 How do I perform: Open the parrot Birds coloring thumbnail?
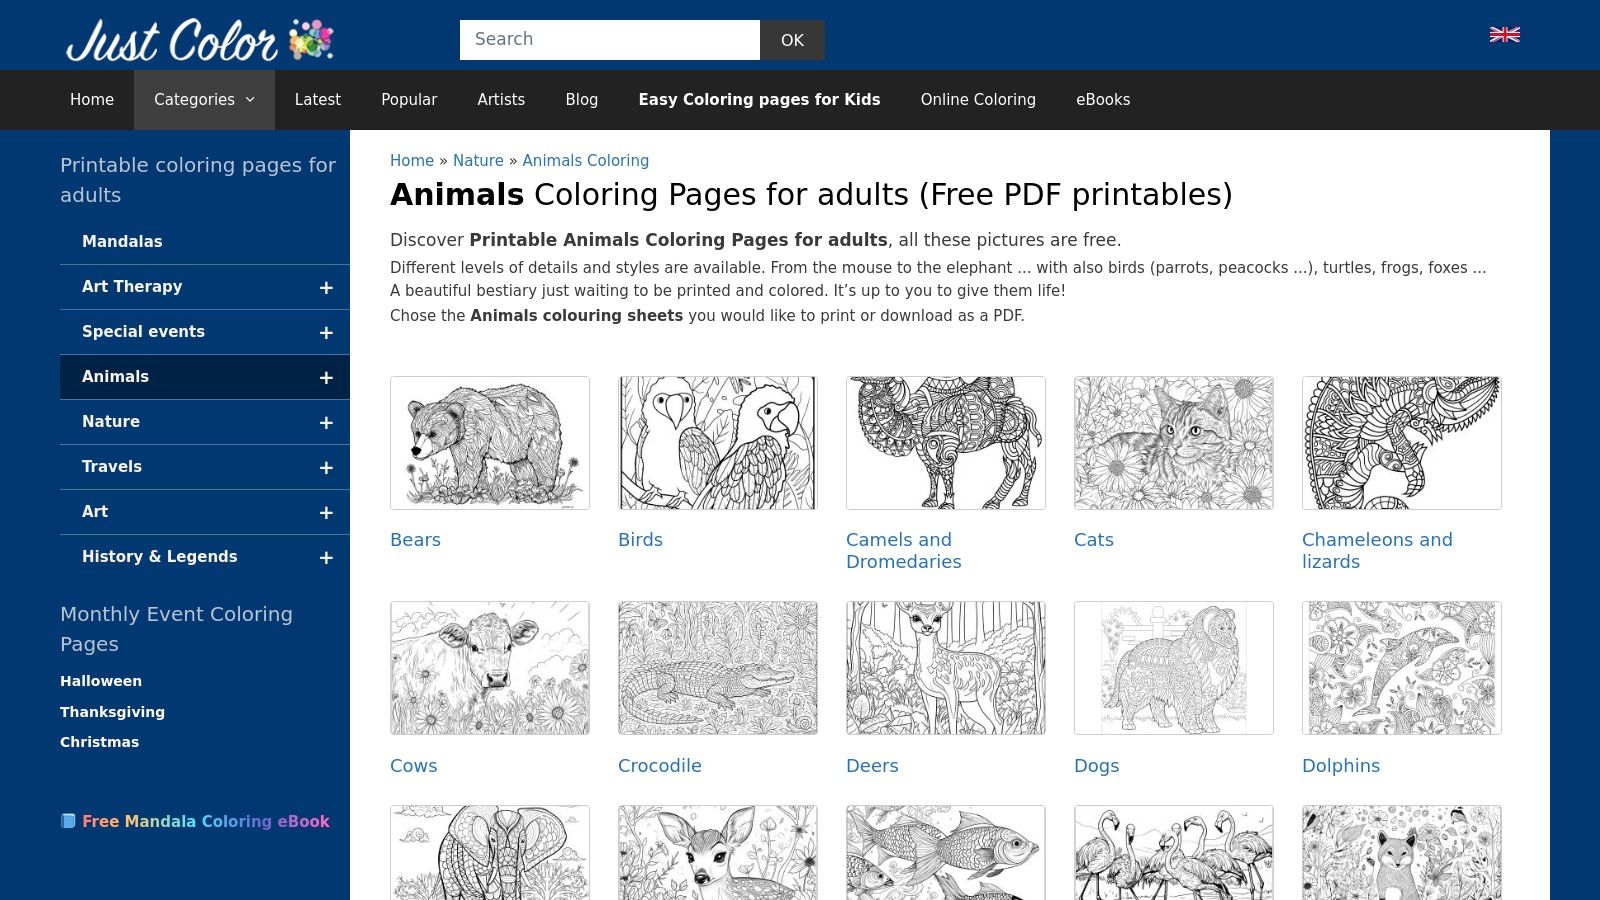point(717,442)
